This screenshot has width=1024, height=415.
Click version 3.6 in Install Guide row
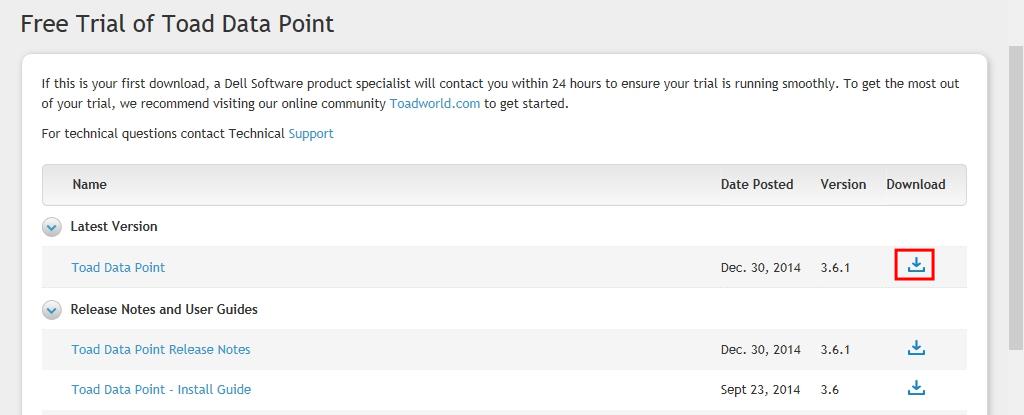tap(831, 389)
